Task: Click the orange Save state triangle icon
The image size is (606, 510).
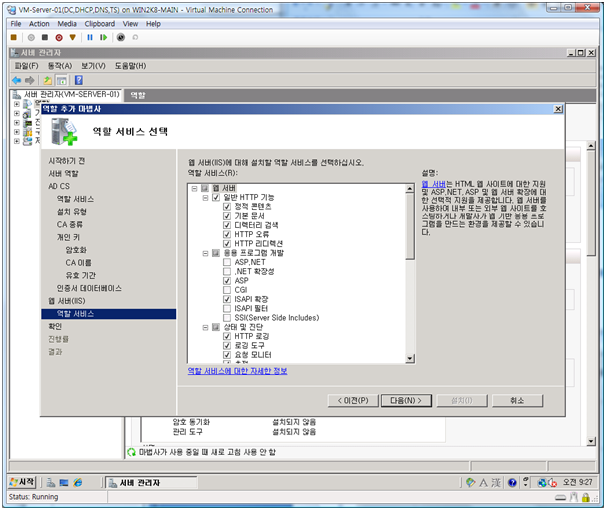Action: [x=72, y=37]
